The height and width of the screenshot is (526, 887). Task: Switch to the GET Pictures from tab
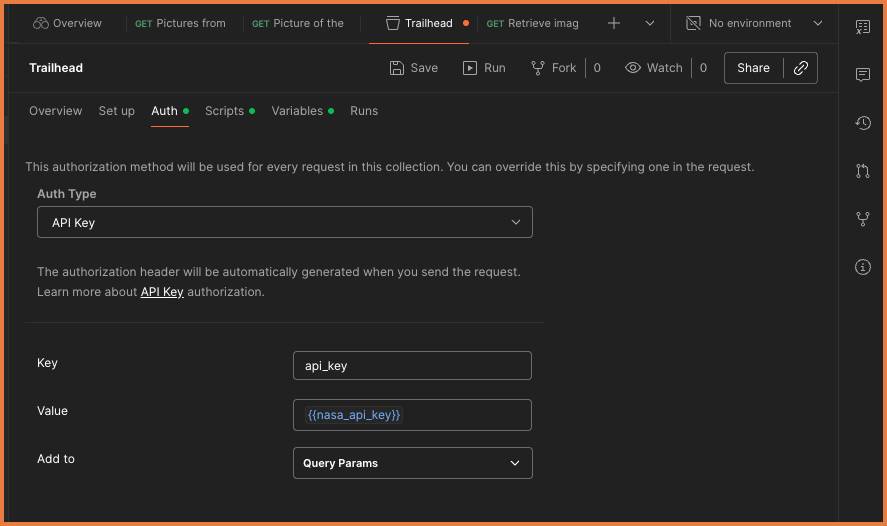tap(180, 23)
